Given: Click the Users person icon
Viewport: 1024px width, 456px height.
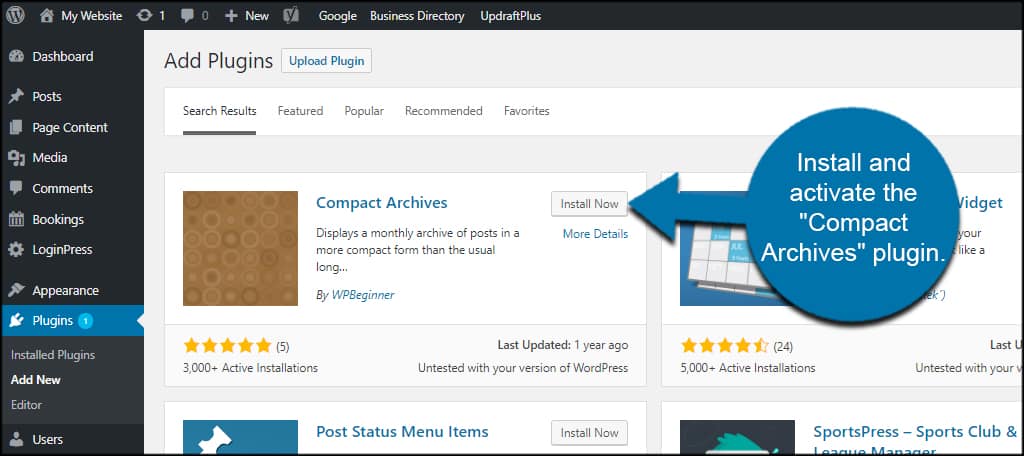Looking at the screenshot, I should 16,439.
